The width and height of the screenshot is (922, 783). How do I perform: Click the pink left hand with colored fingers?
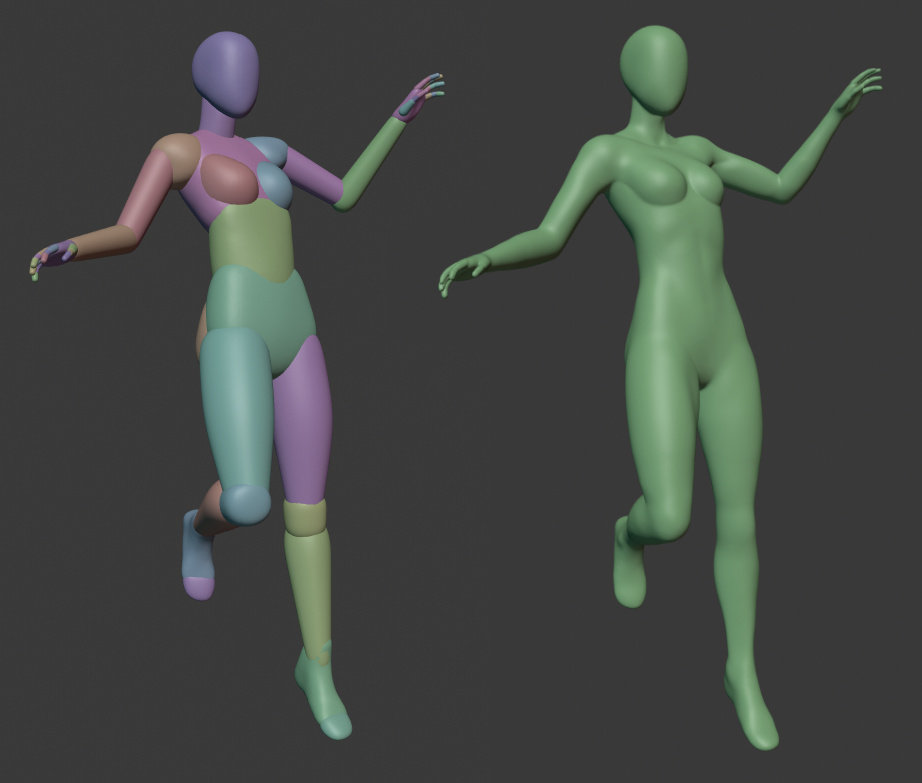(415, 95)
